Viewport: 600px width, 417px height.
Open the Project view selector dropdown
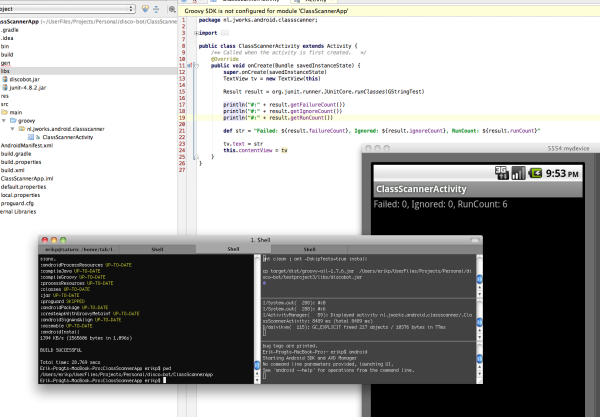pyautogui.click(x=67, y=8)
